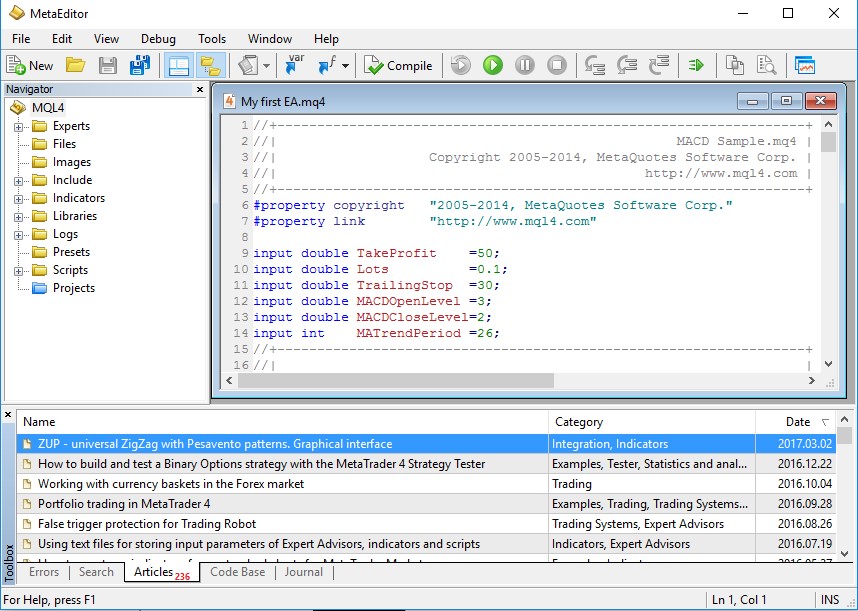Click the Step Into debug icon
The height and width of the screenshot is (611, 858).
click(x=595, y=66)
